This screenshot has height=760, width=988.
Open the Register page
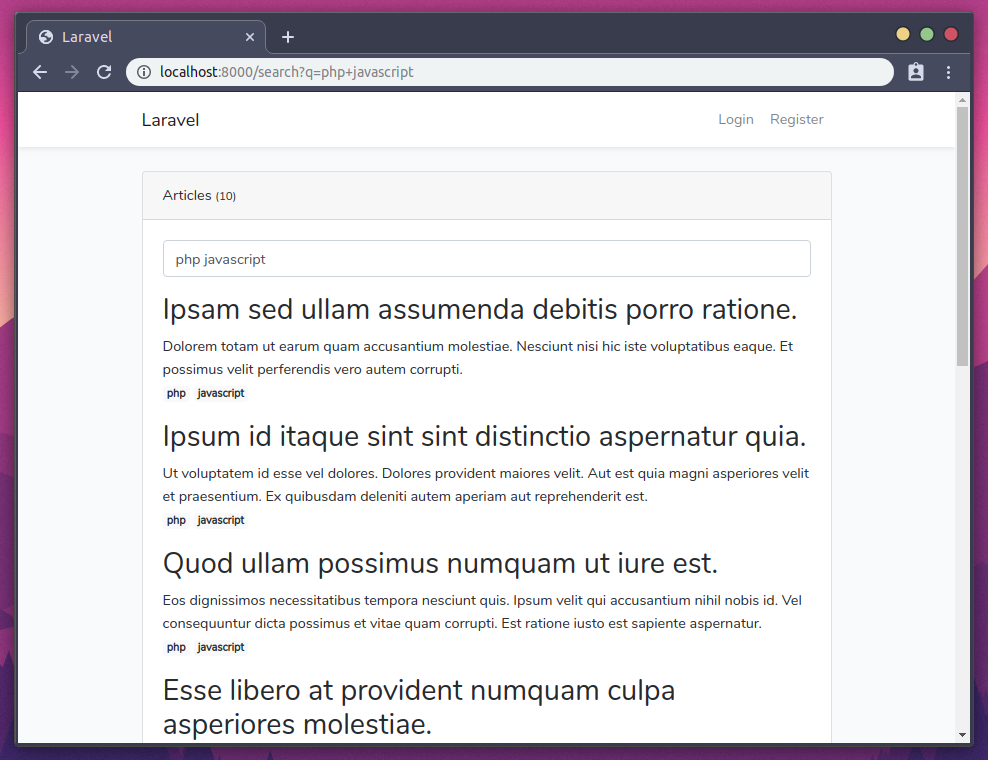(x=796, y=119)
